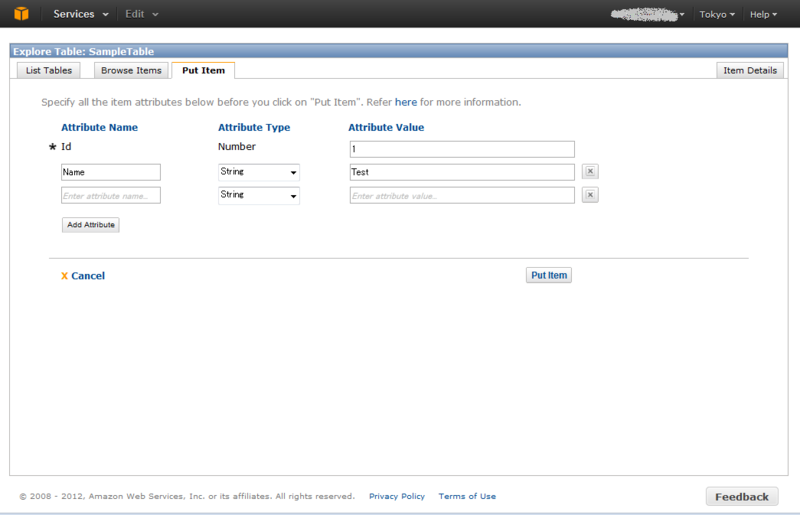The width and height of the screenshot is (800, 515).
Task: Click the empty 'Enter attribute value' field
Action: [462, 195]
